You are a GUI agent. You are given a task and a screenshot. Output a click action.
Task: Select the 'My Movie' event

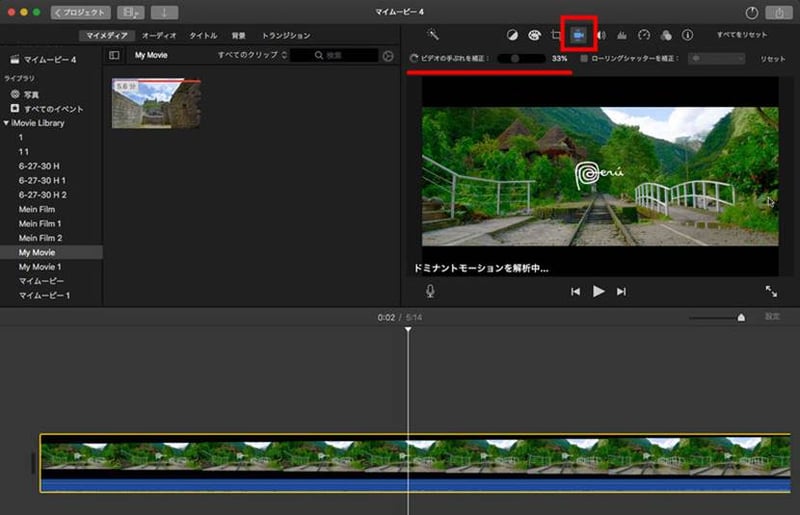click(51, 252)
